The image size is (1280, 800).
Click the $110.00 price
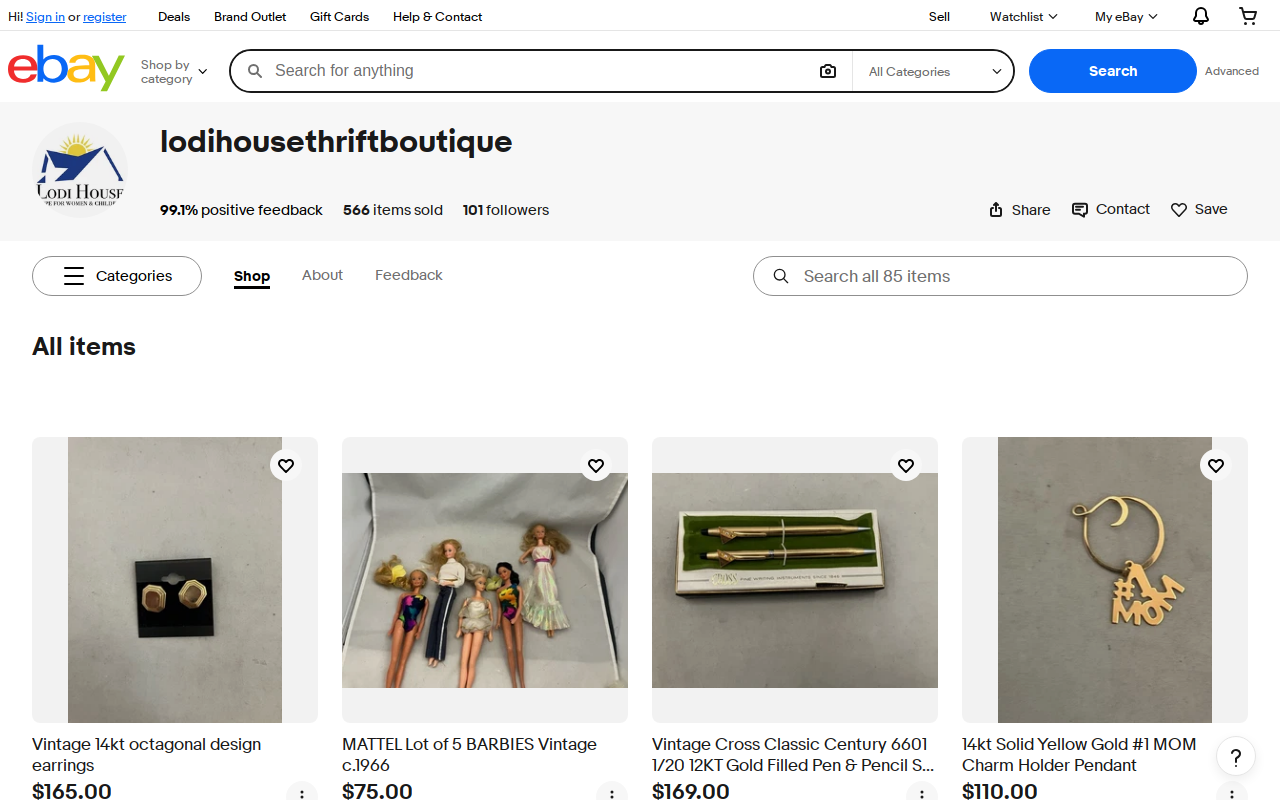click(1000, 790)
